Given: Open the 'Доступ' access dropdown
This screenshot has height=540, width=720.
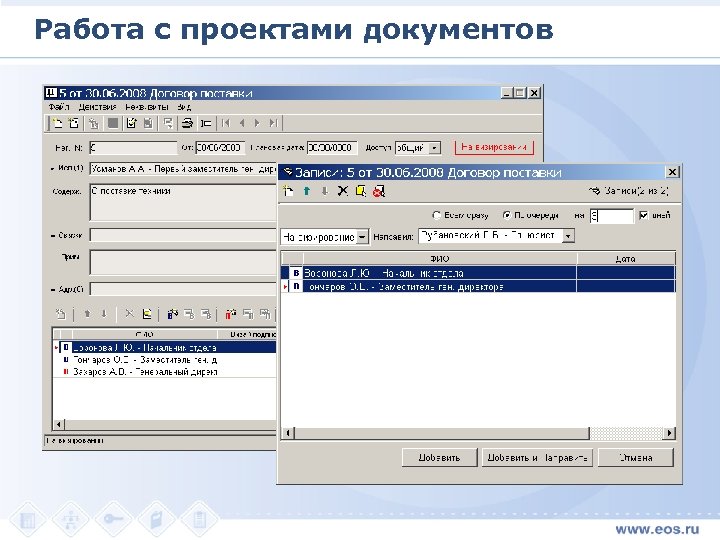Looking at the screenshot, I should (434, 148).
